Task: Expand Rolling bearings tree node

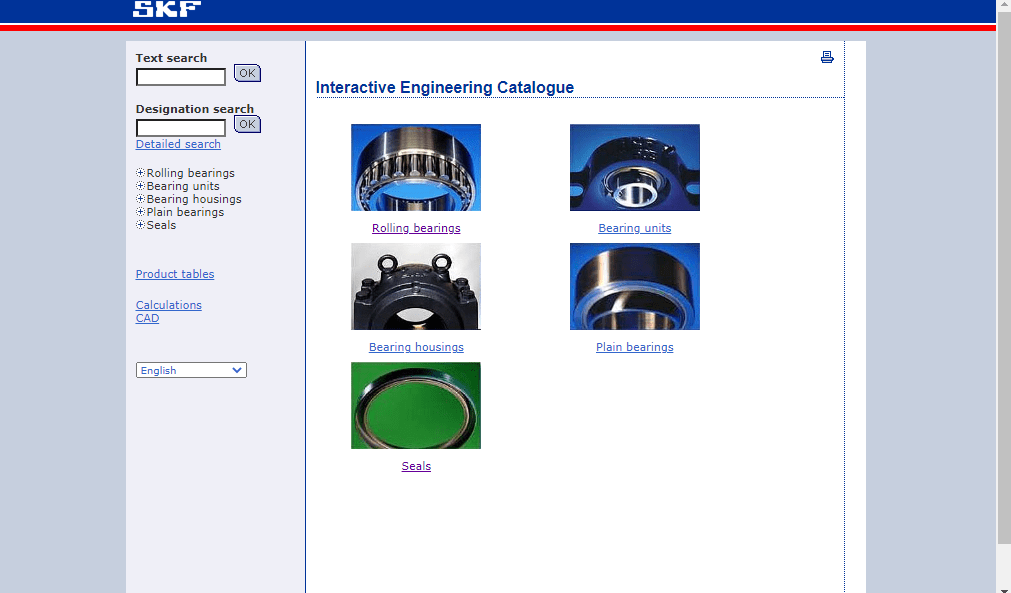Action: click(141, 173)
